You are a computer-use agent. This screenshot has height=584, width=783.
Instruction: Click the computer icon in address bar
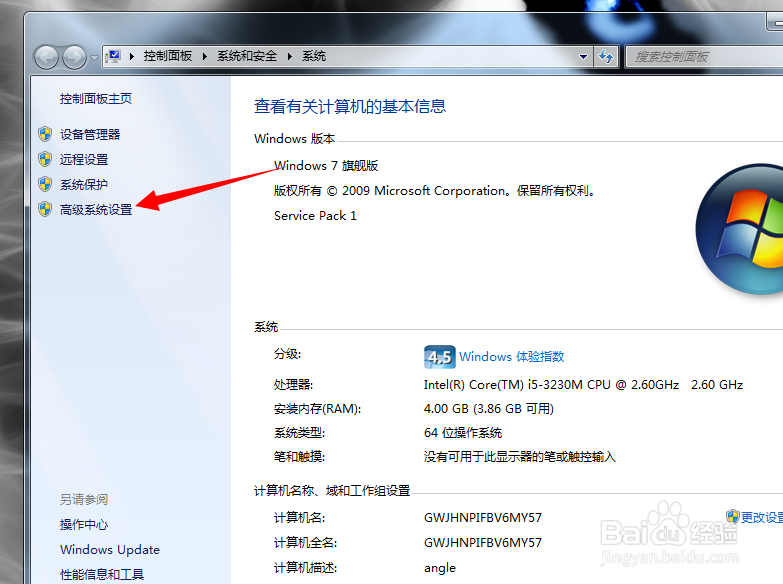[x=114, y=56]
